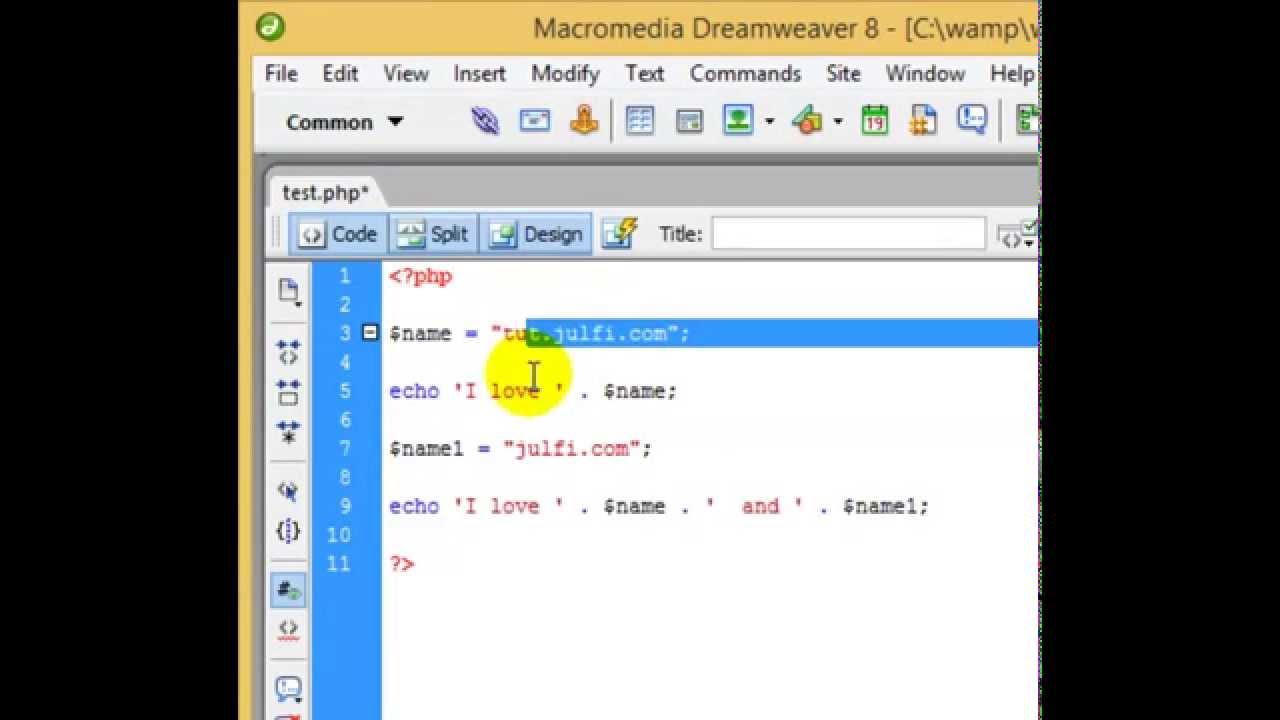Click the Media insert icon
Image resolution: width=1280 pixels, height=720 pixels.
807,121
